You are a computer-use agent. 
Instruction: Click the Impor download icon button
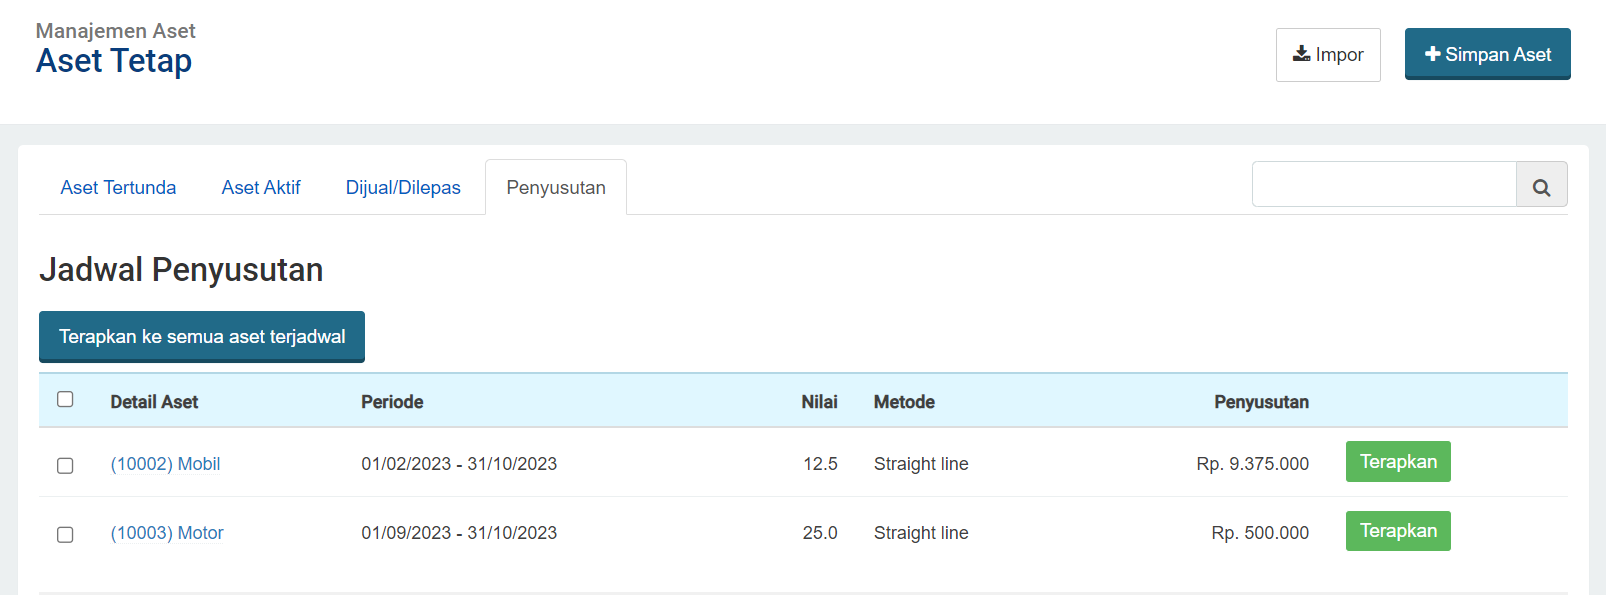click(1328, 55)
